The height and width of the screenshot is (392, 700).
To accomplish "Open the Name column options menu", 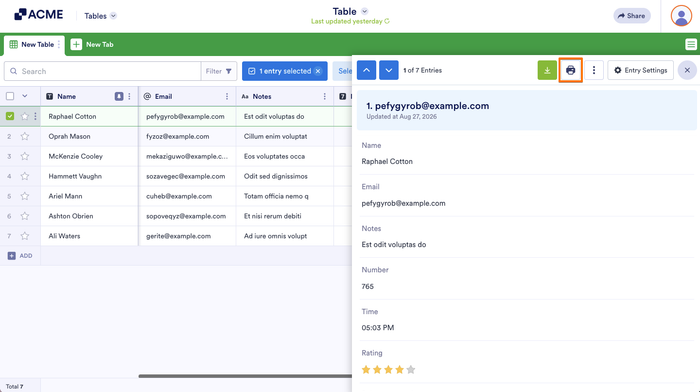I will click(129, 96).
